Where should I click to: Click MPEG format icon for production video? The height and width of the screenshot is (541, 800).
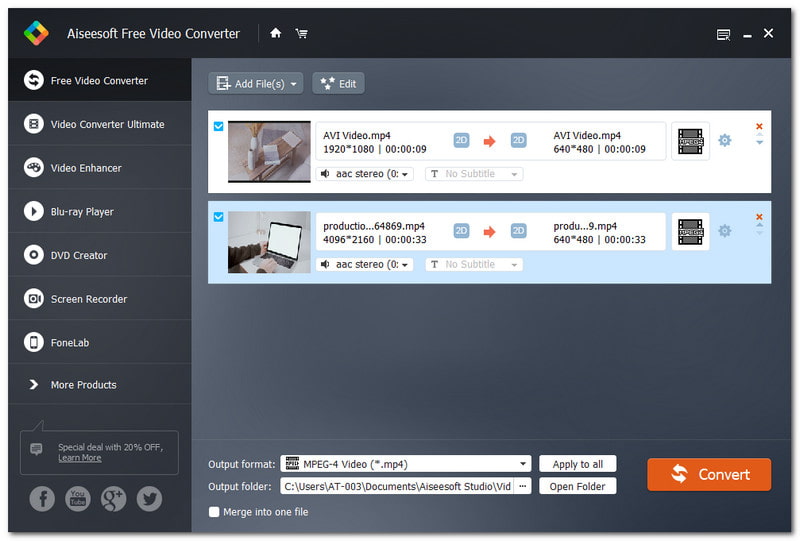point(690,231)
